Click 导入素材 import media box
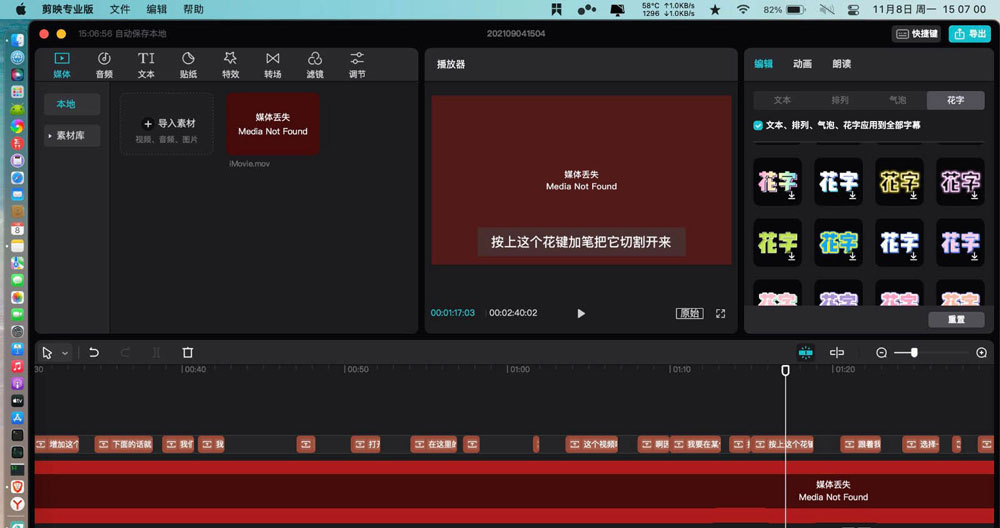Image resolution: width=1000 pixels, height=528 pixels. point(167,124)
